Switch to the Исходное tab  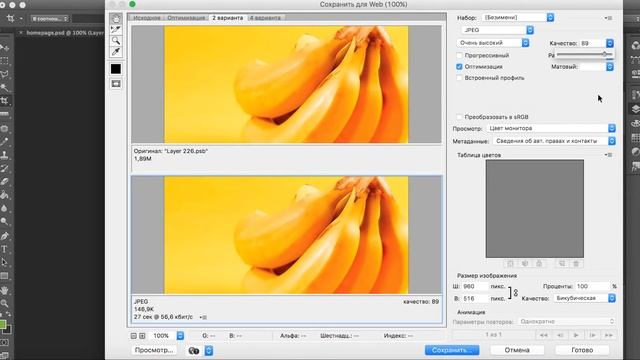(147, 18)
